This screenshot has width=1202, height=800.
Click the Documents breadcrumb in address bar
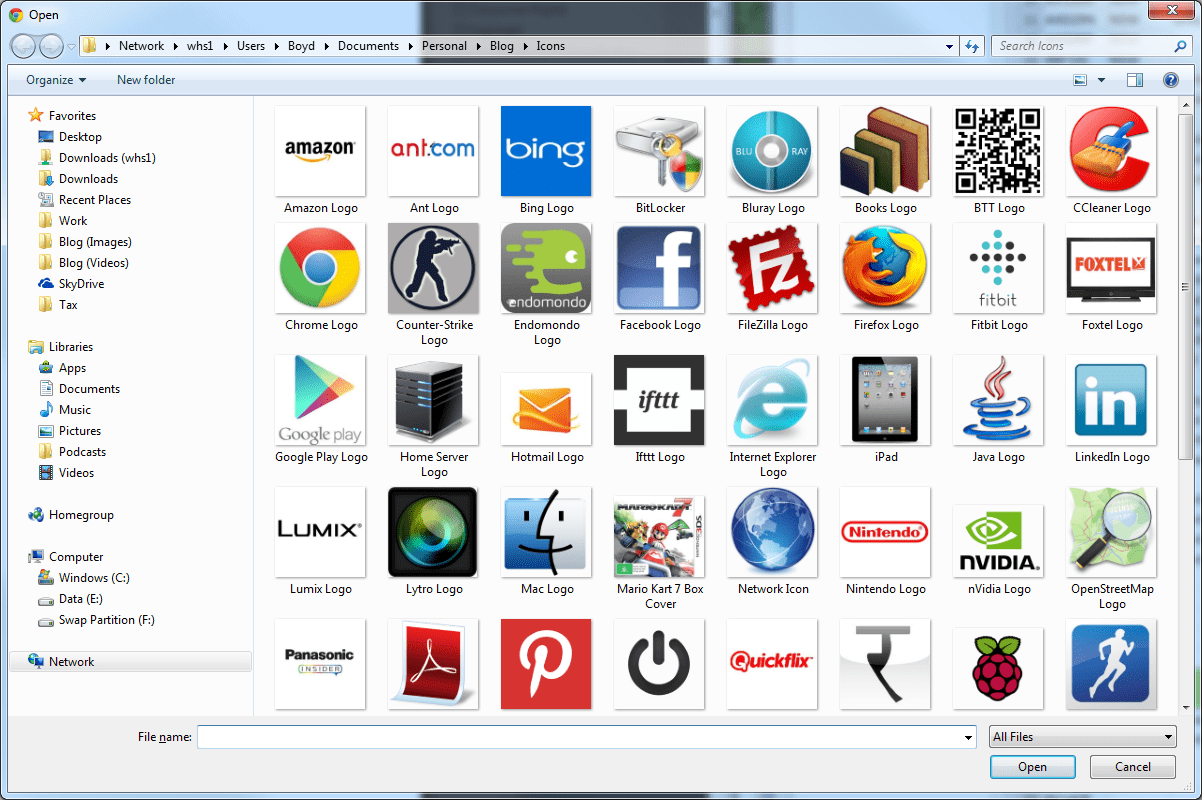coord(368,46)
